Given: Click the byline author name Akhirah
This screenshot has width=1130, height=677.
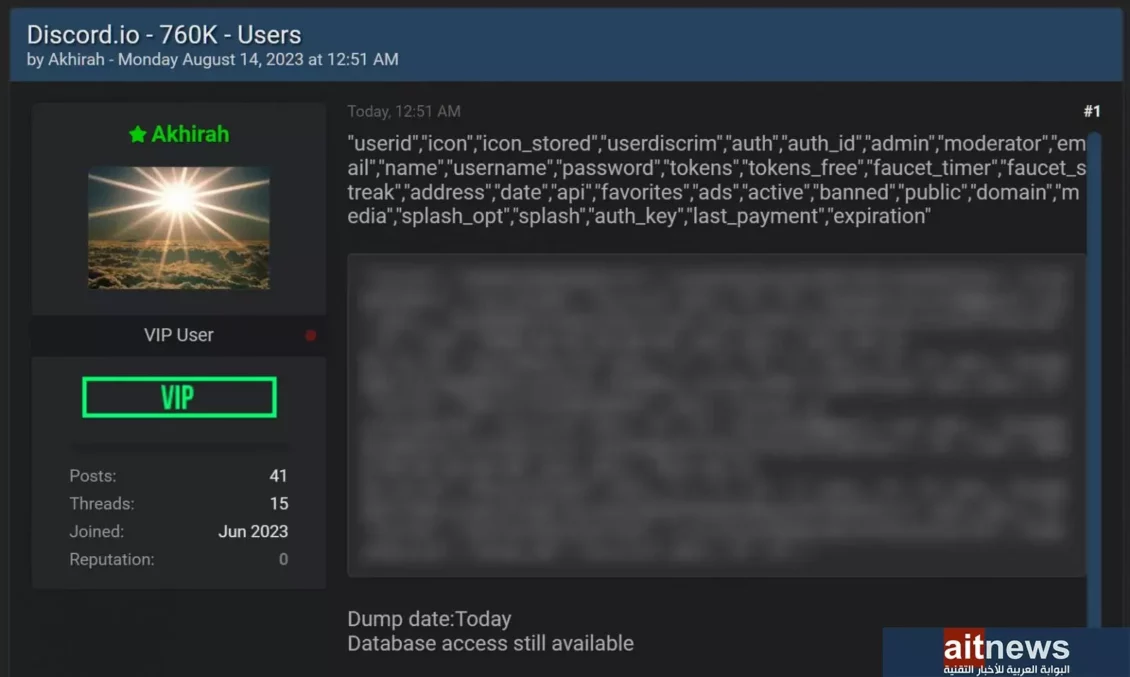Looking at the screenshot, I should pos(76,59).
